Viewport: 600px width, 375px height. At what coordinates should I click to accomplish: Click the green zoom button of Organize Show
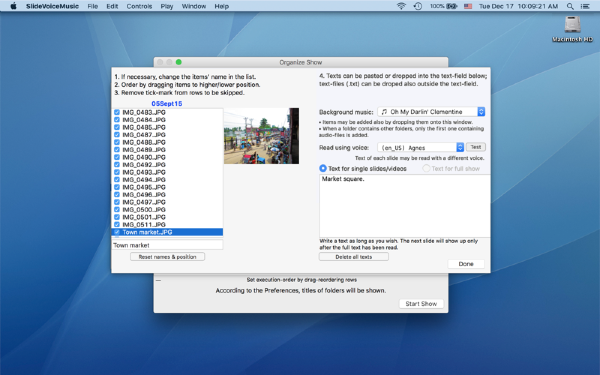178,62
